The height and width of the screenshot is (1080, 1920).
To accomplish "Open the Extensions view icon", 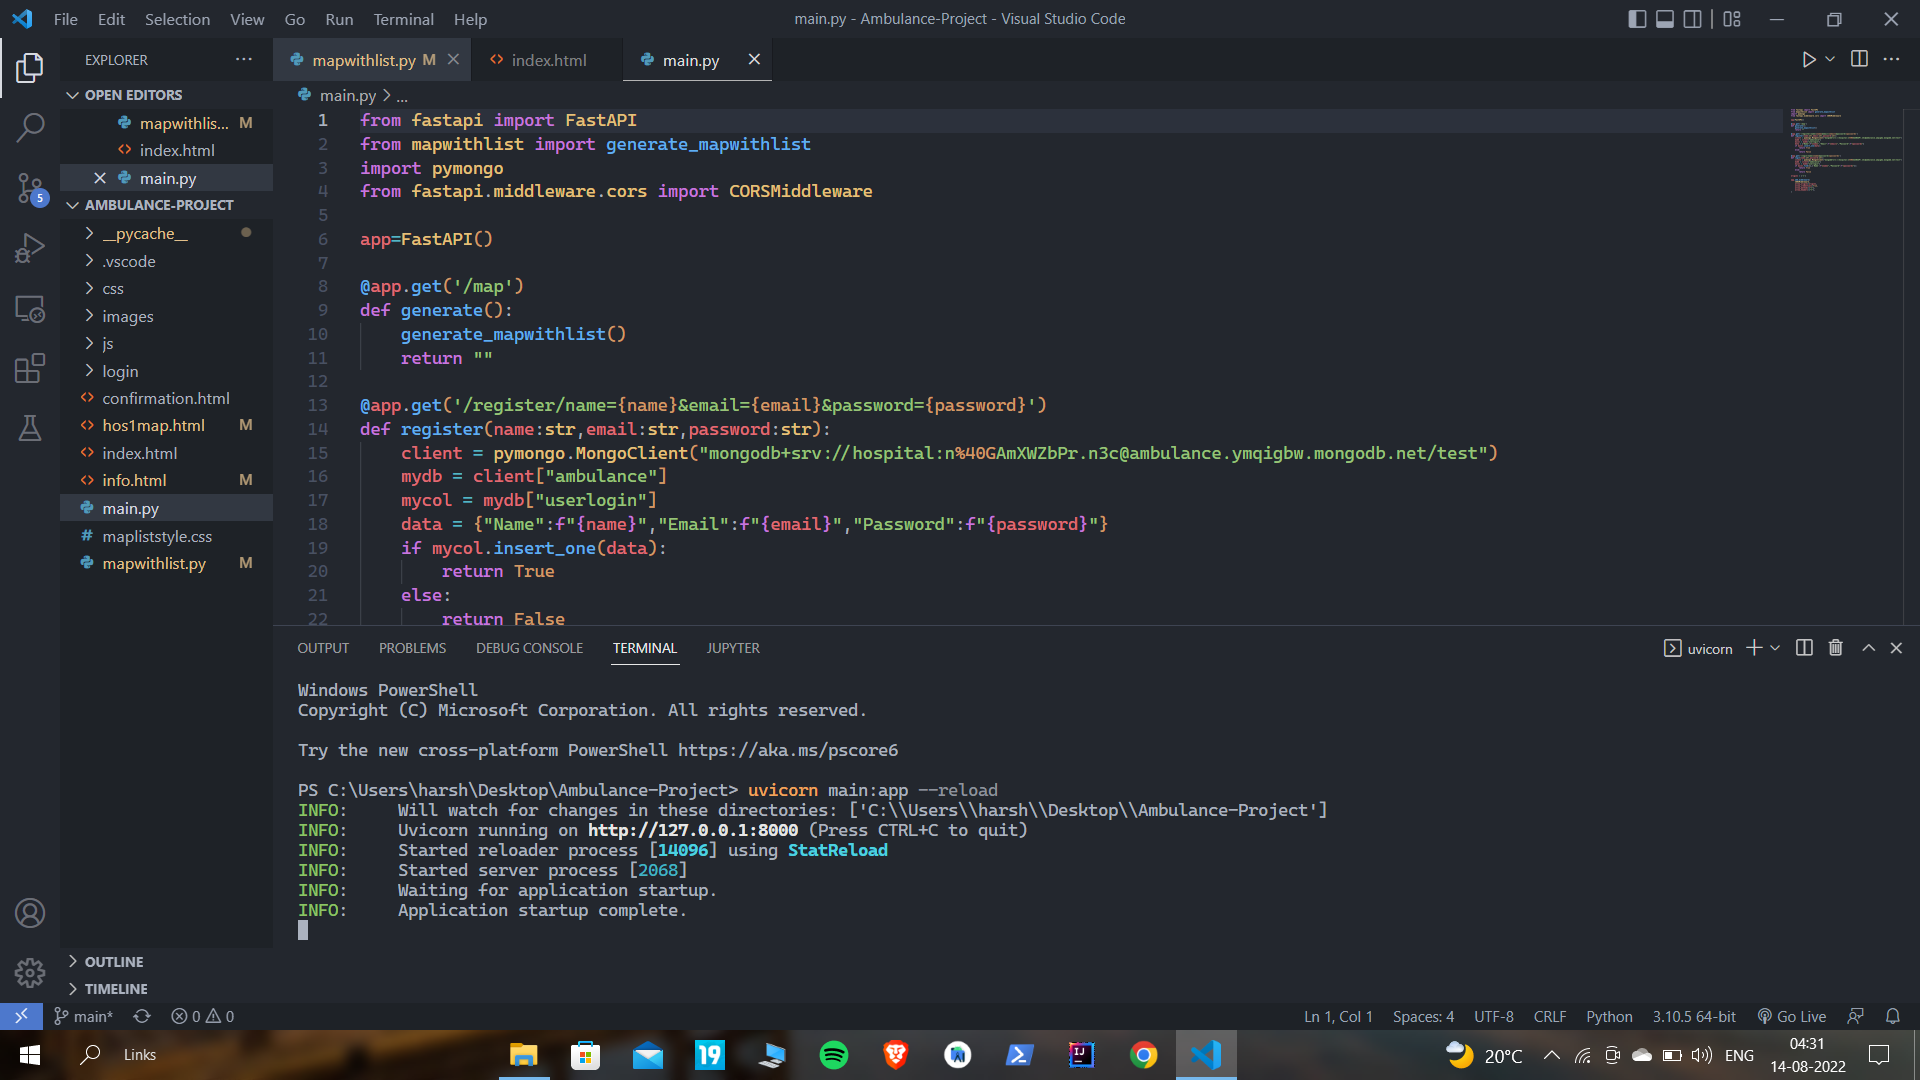I will 30,368.
